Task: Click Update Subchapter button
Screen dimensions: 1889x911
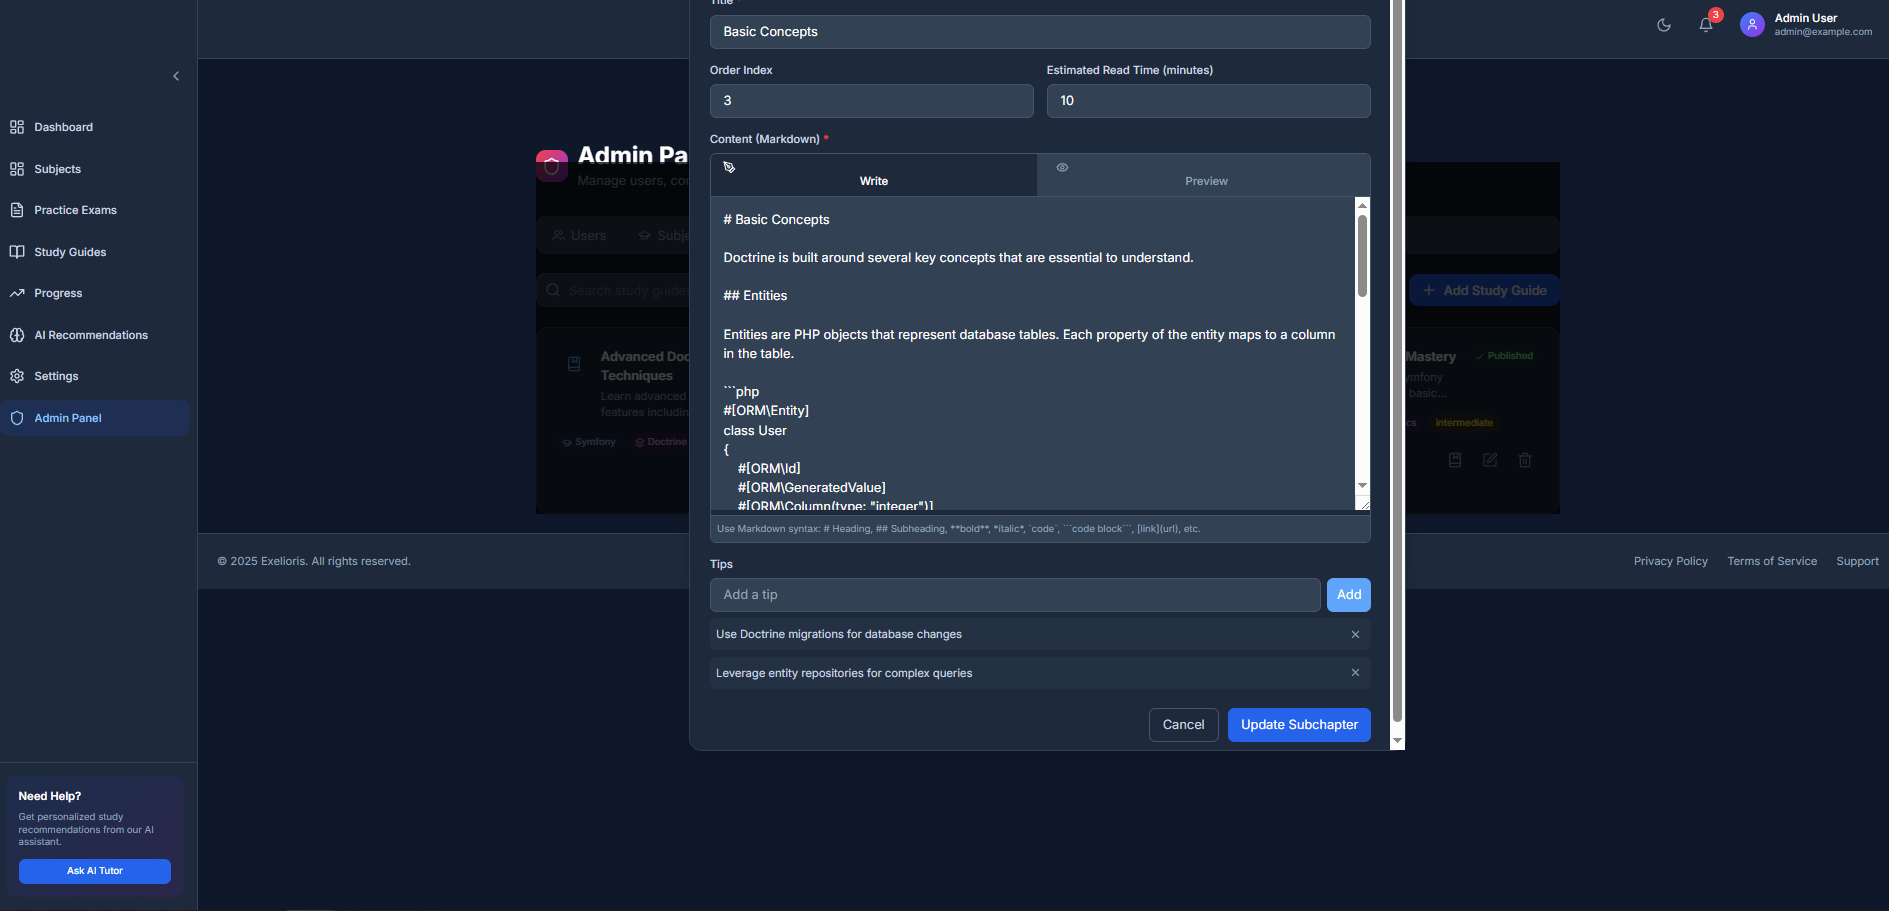Action: pyautogui.click(x=1299, y=725)
